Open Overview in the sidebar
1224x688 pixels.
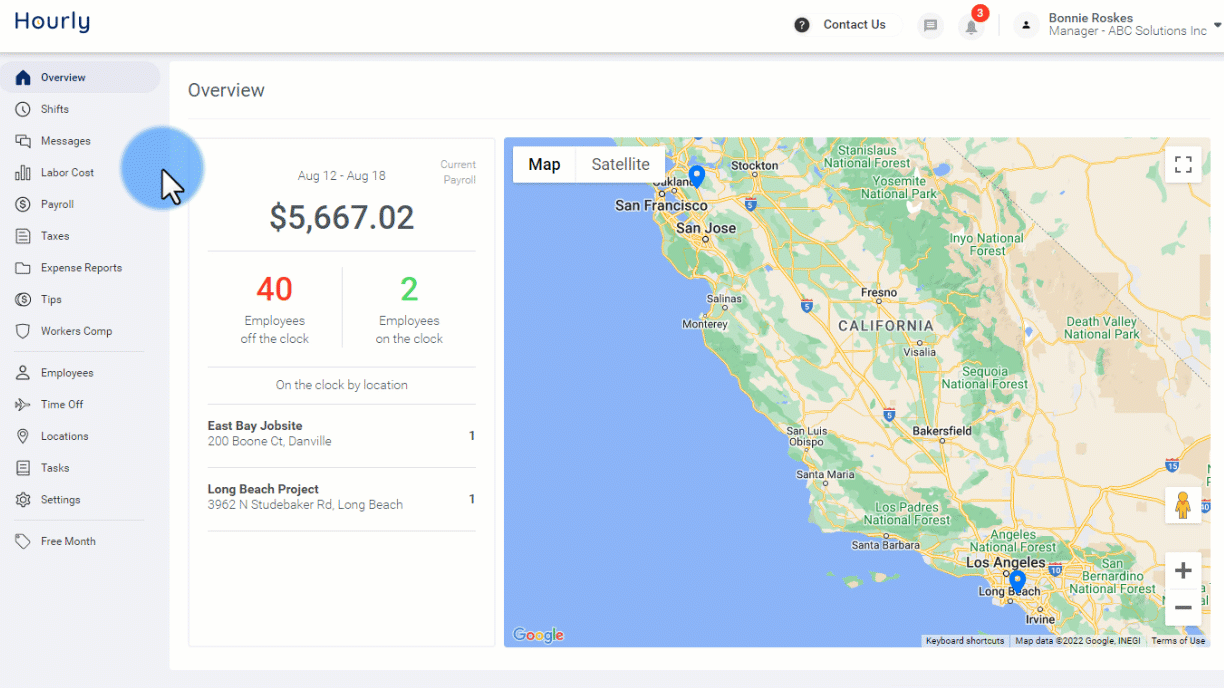pyautogui.click(x=81, y=77)
